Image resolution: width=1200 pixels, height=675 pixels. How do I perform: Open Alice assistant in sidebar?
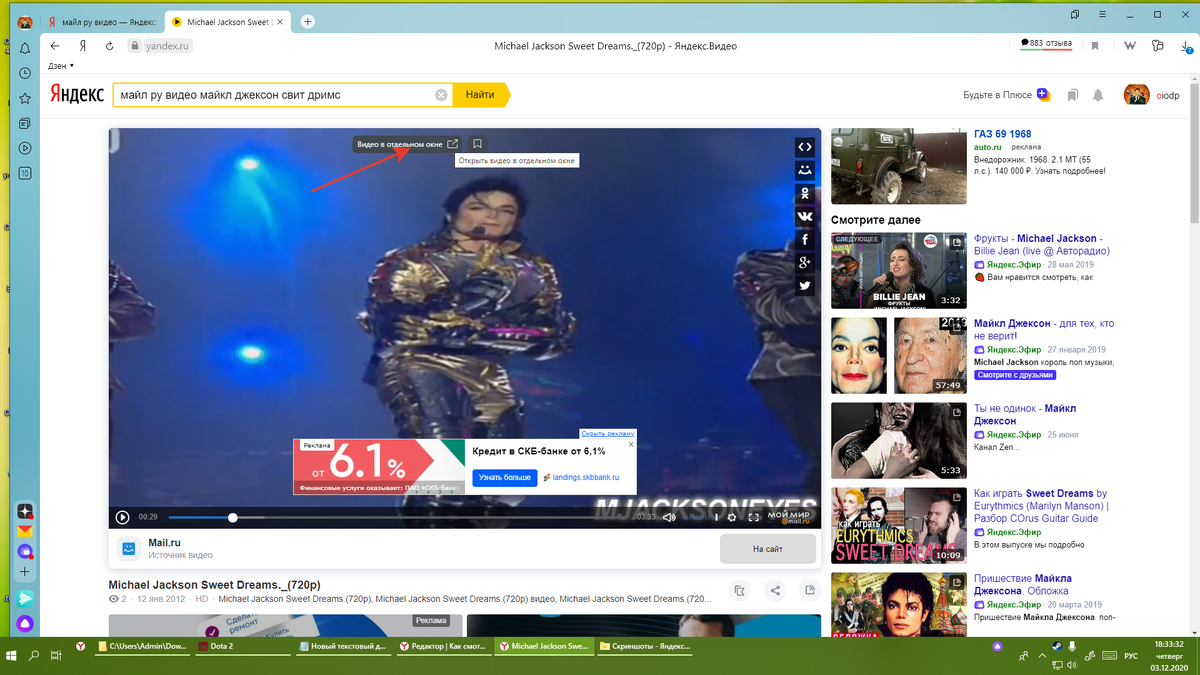(x=25, y=623)
